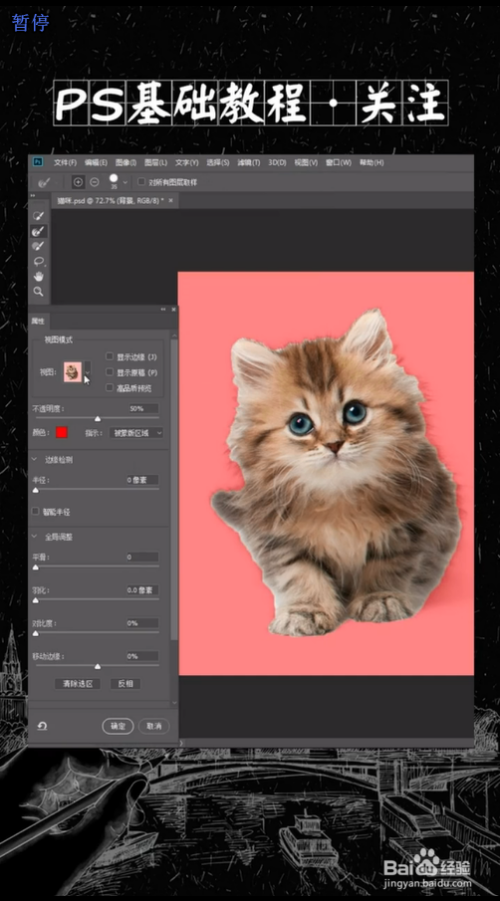The image size is (500, 901).
Task: Click the 羽化 slider handle
Action: (36, 600)
